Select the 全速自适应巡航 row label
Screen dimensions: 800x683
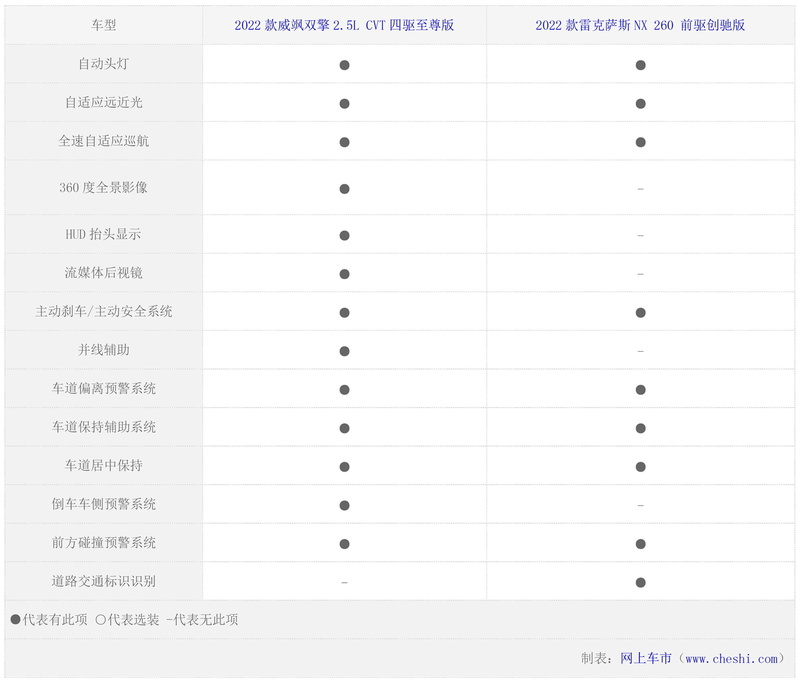104,141
